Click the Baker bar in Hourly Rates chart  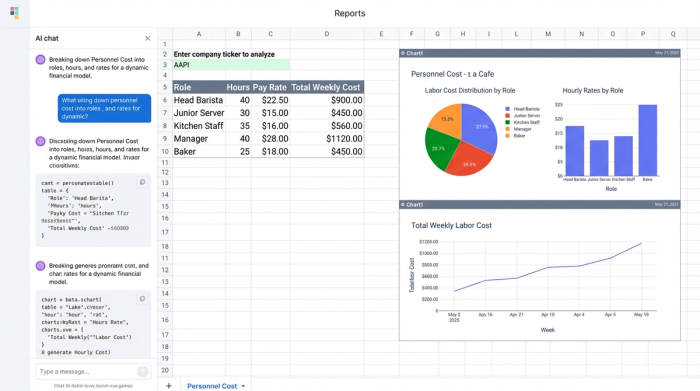(x=648, y=140)
